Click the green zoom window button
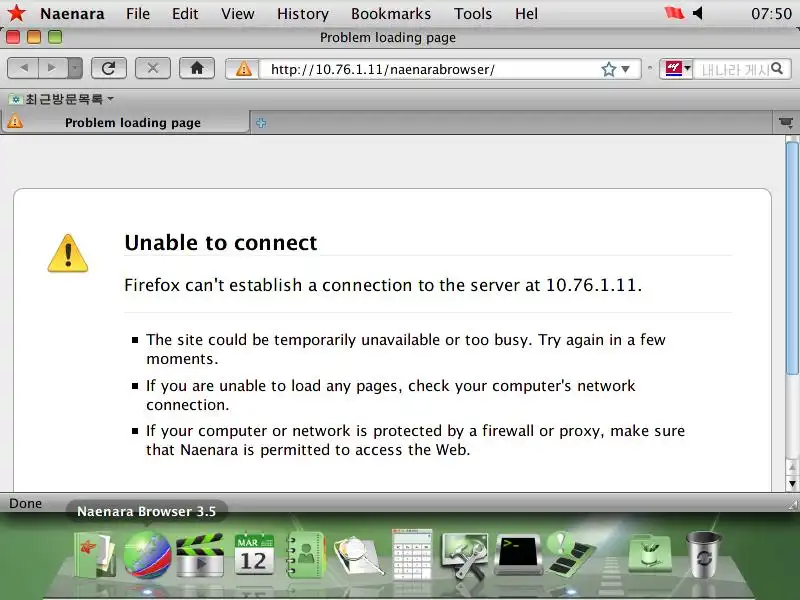Viewport: 800px width, 600px height. [55, 37]
